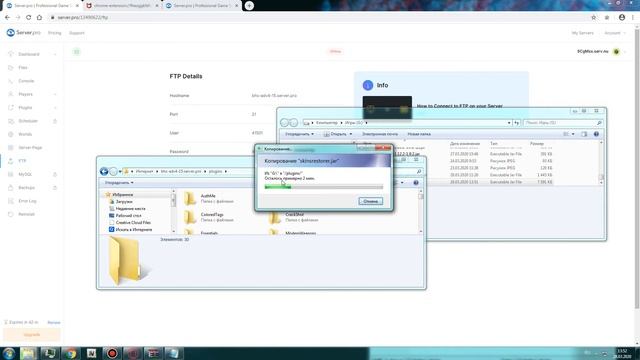Click Back arrow in Games (G:) window

pos(284,123)
